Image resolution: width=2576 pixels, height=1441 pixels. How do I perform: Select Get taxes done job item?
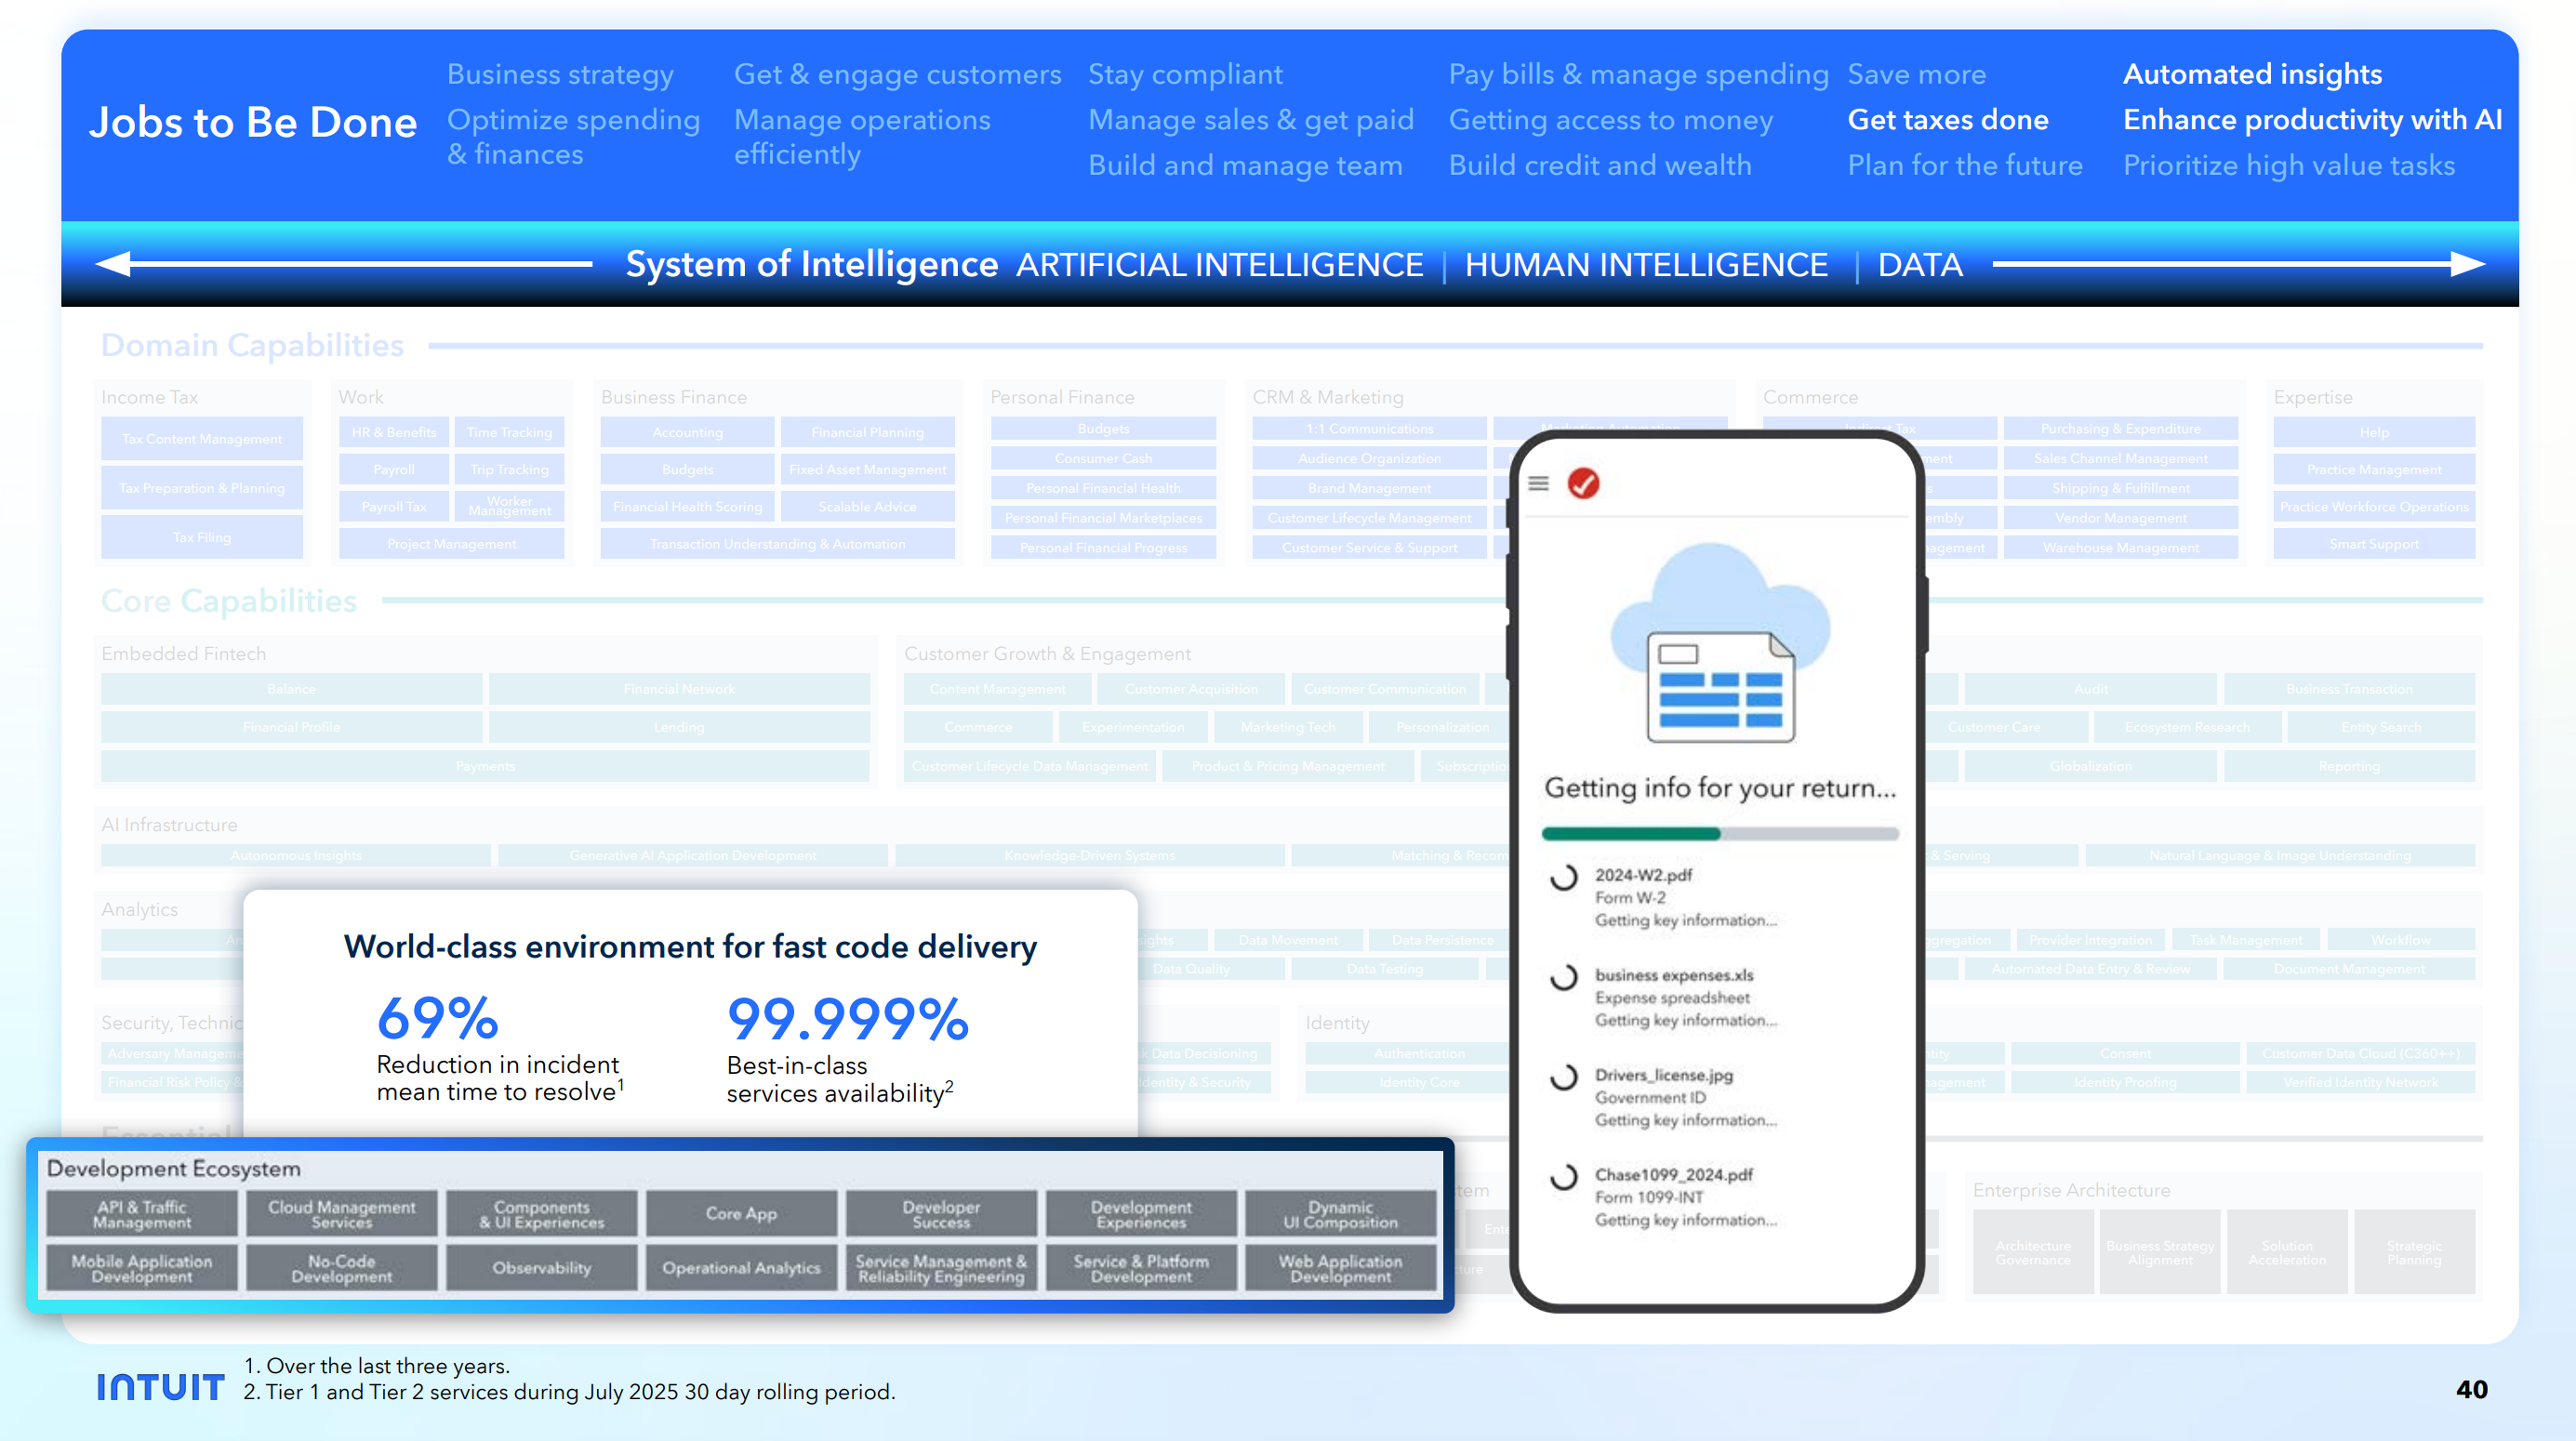click(x=1947, y=120)
